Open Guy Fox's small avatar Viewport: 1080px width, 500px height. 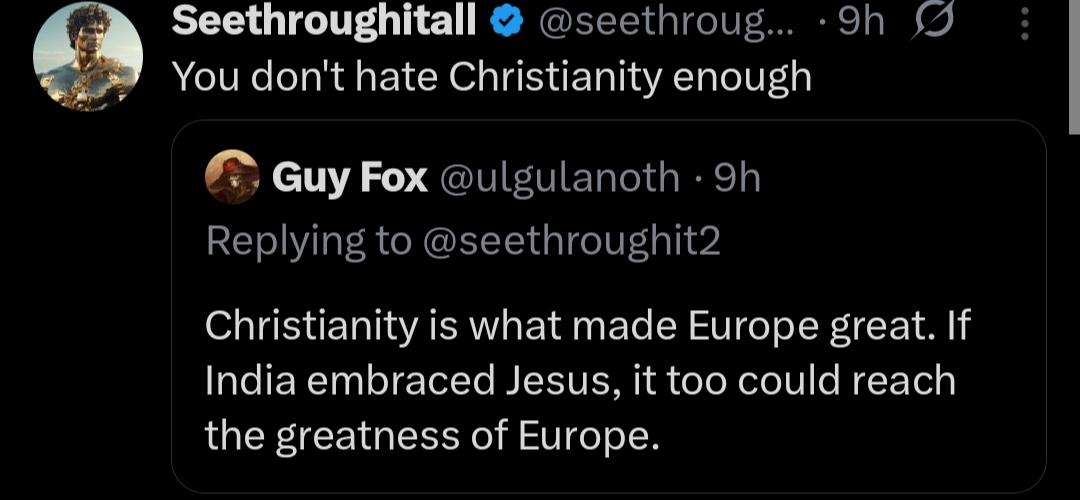click(x=231, y=179)
